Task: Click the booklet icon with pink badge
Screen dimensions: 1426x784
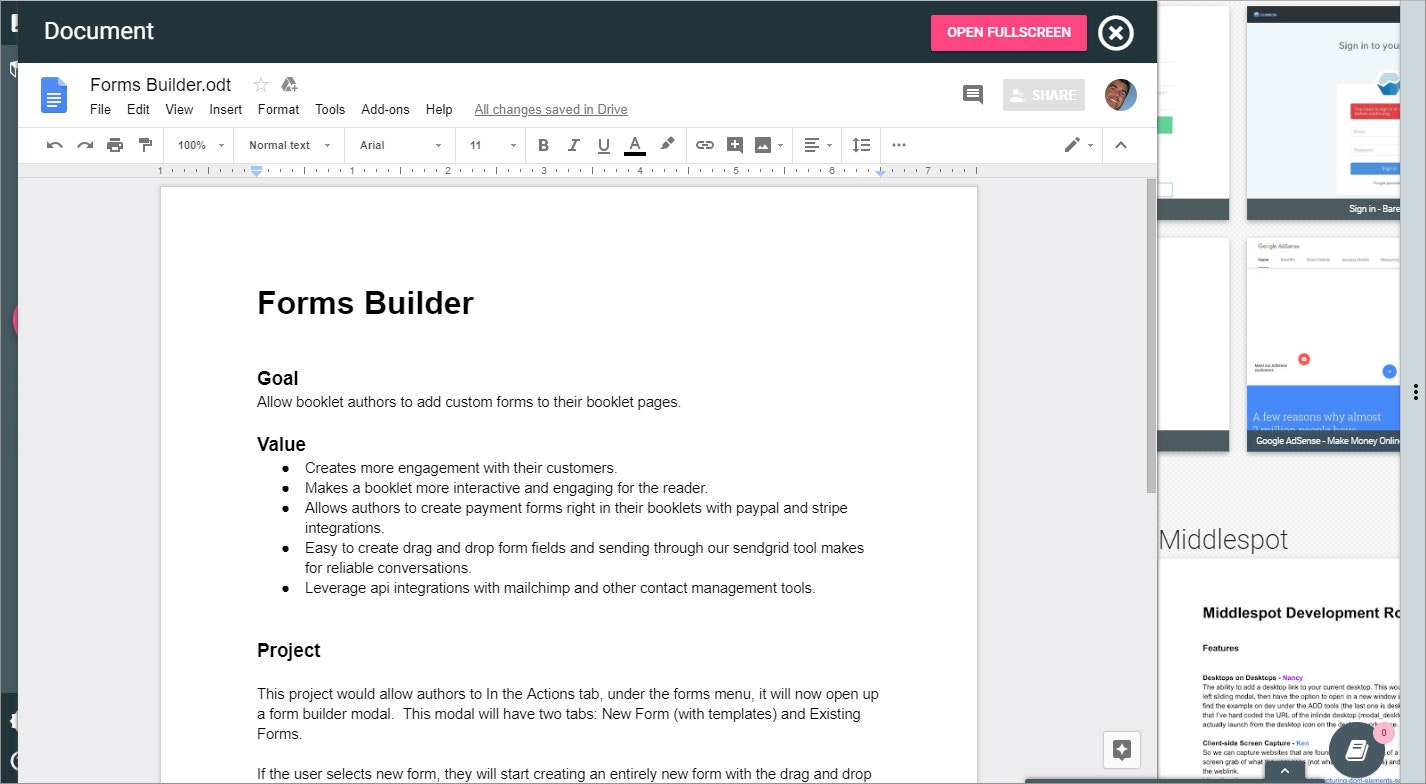Action: (1358, 750)
